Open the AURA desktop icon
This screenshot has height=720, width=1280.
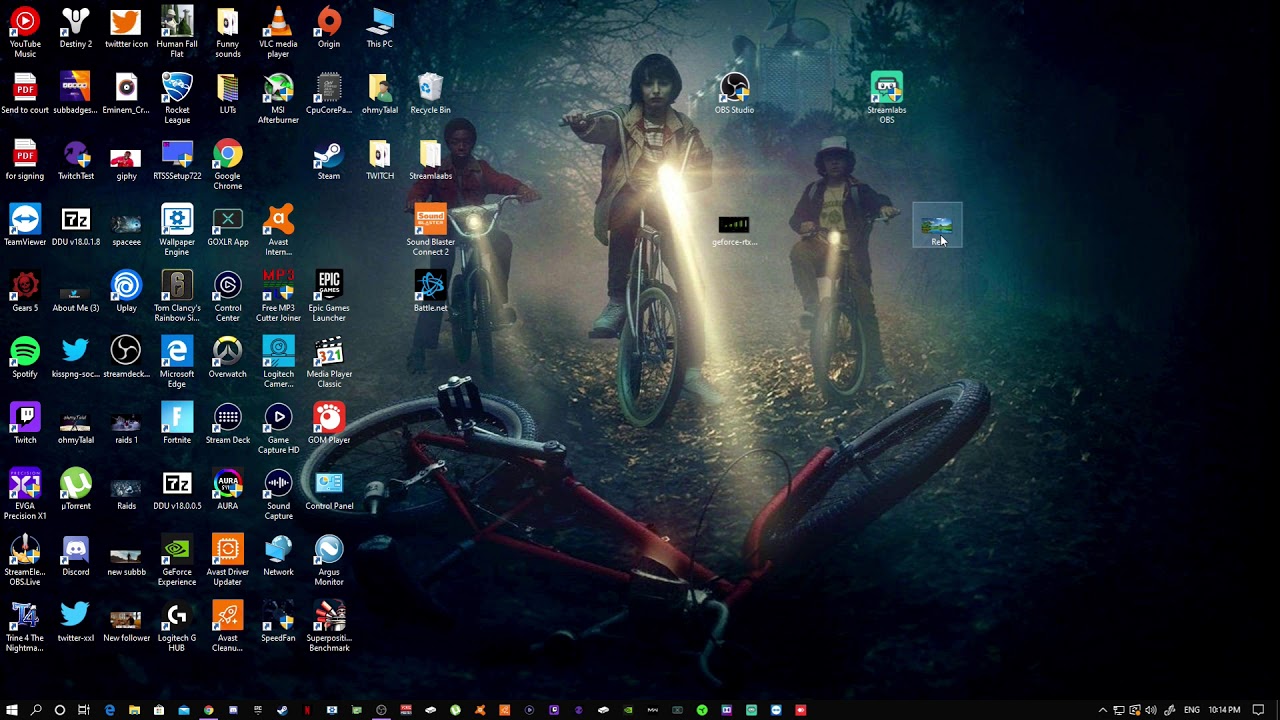(x=228, y=490)
